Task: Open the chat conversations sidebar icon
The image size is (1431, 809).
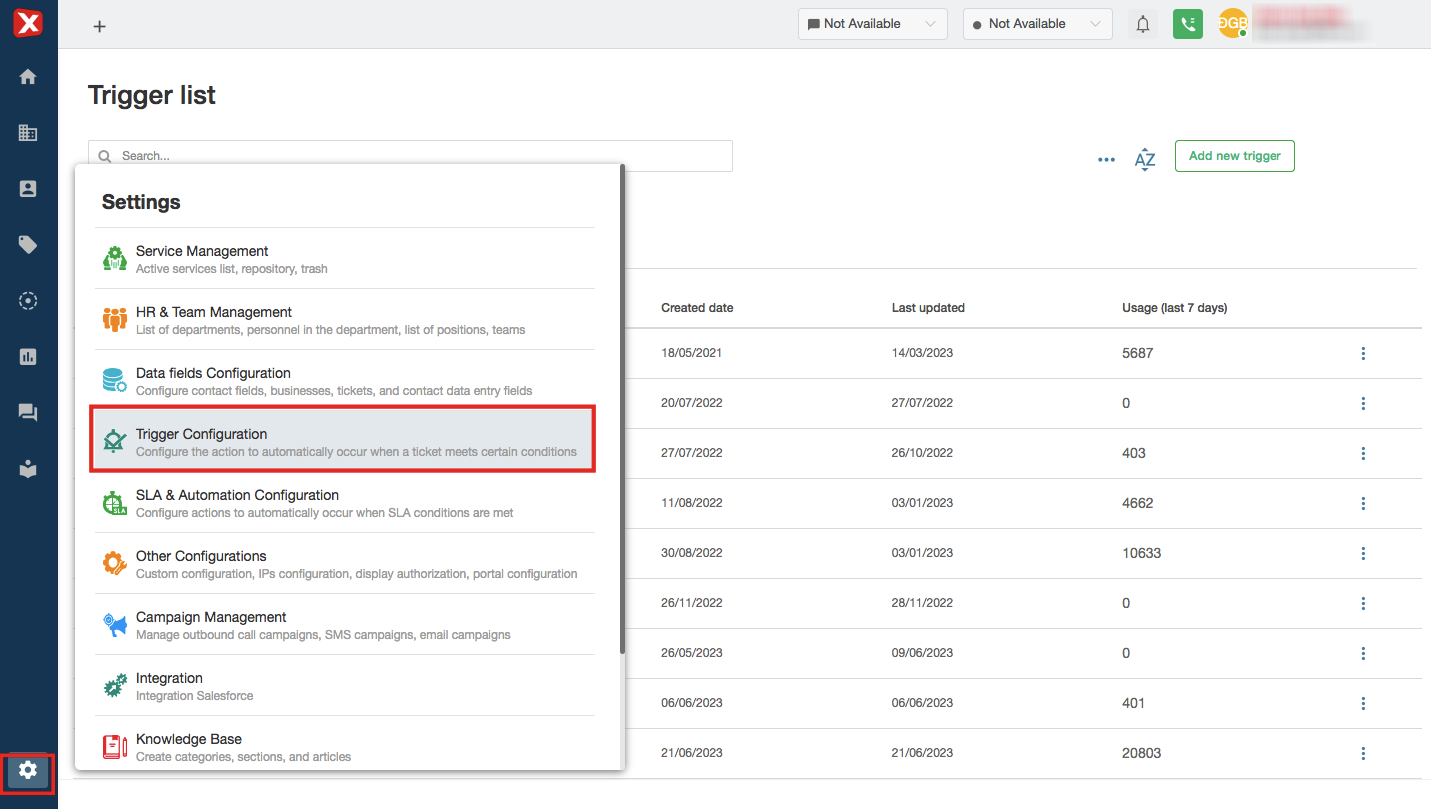Action: 28,413
